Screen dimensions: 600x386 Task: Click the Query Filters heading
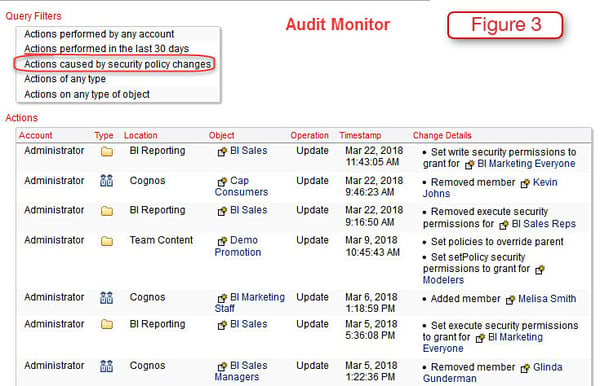(x=33, y=16)
